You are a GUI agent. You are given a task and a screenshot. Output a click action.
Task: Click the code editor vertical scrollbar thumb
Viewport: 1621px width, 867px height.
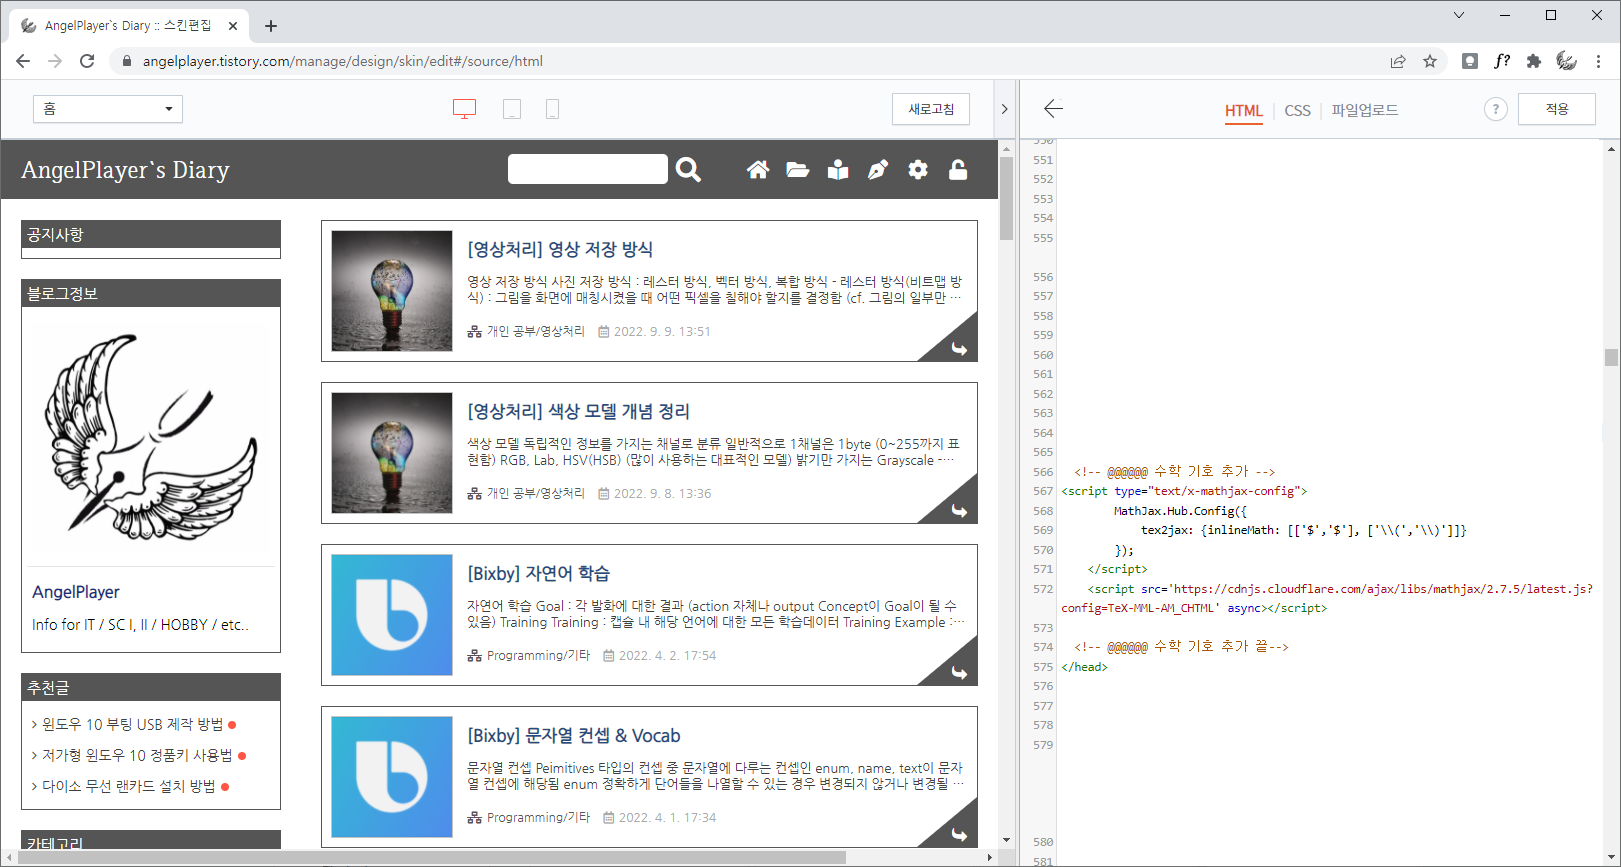pyautogui.click(x=1611, y=357)
